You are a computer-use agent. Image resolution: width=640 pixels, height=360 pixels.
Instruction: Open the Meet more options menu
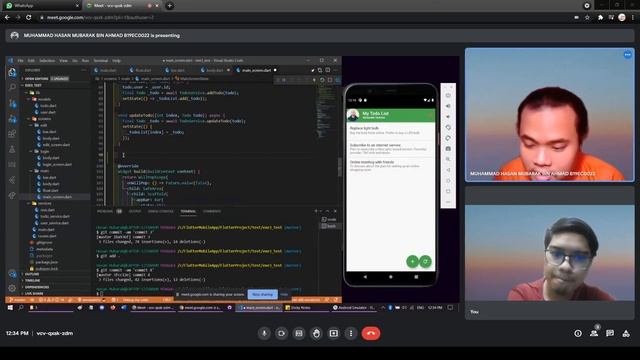click(351, 333)
